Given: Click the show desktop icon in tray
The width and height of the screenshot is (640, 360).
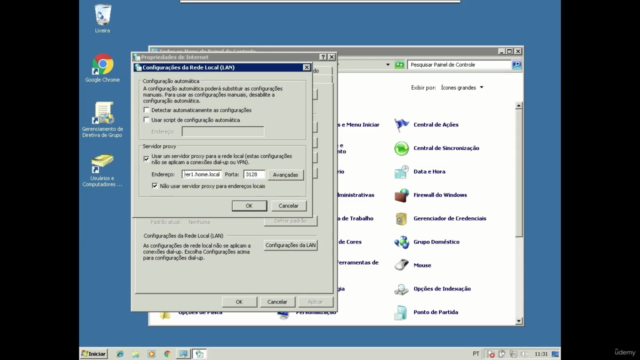Looking at the screenshot, I should click(x=555, y=354).
